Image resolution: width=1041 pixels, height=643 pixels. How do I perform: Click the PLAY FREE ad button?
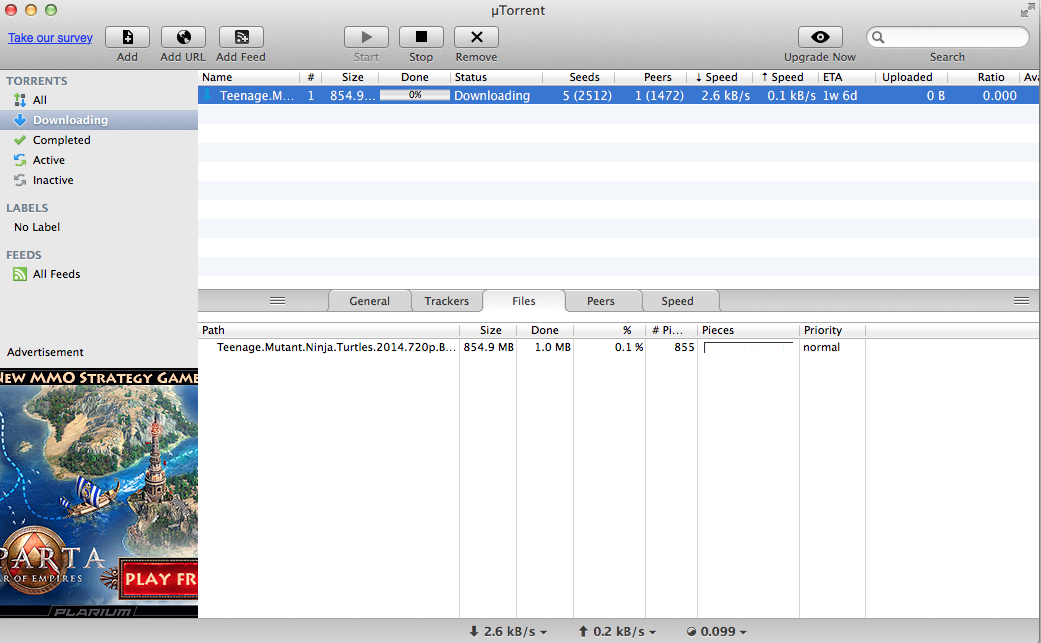coord(159,579)
